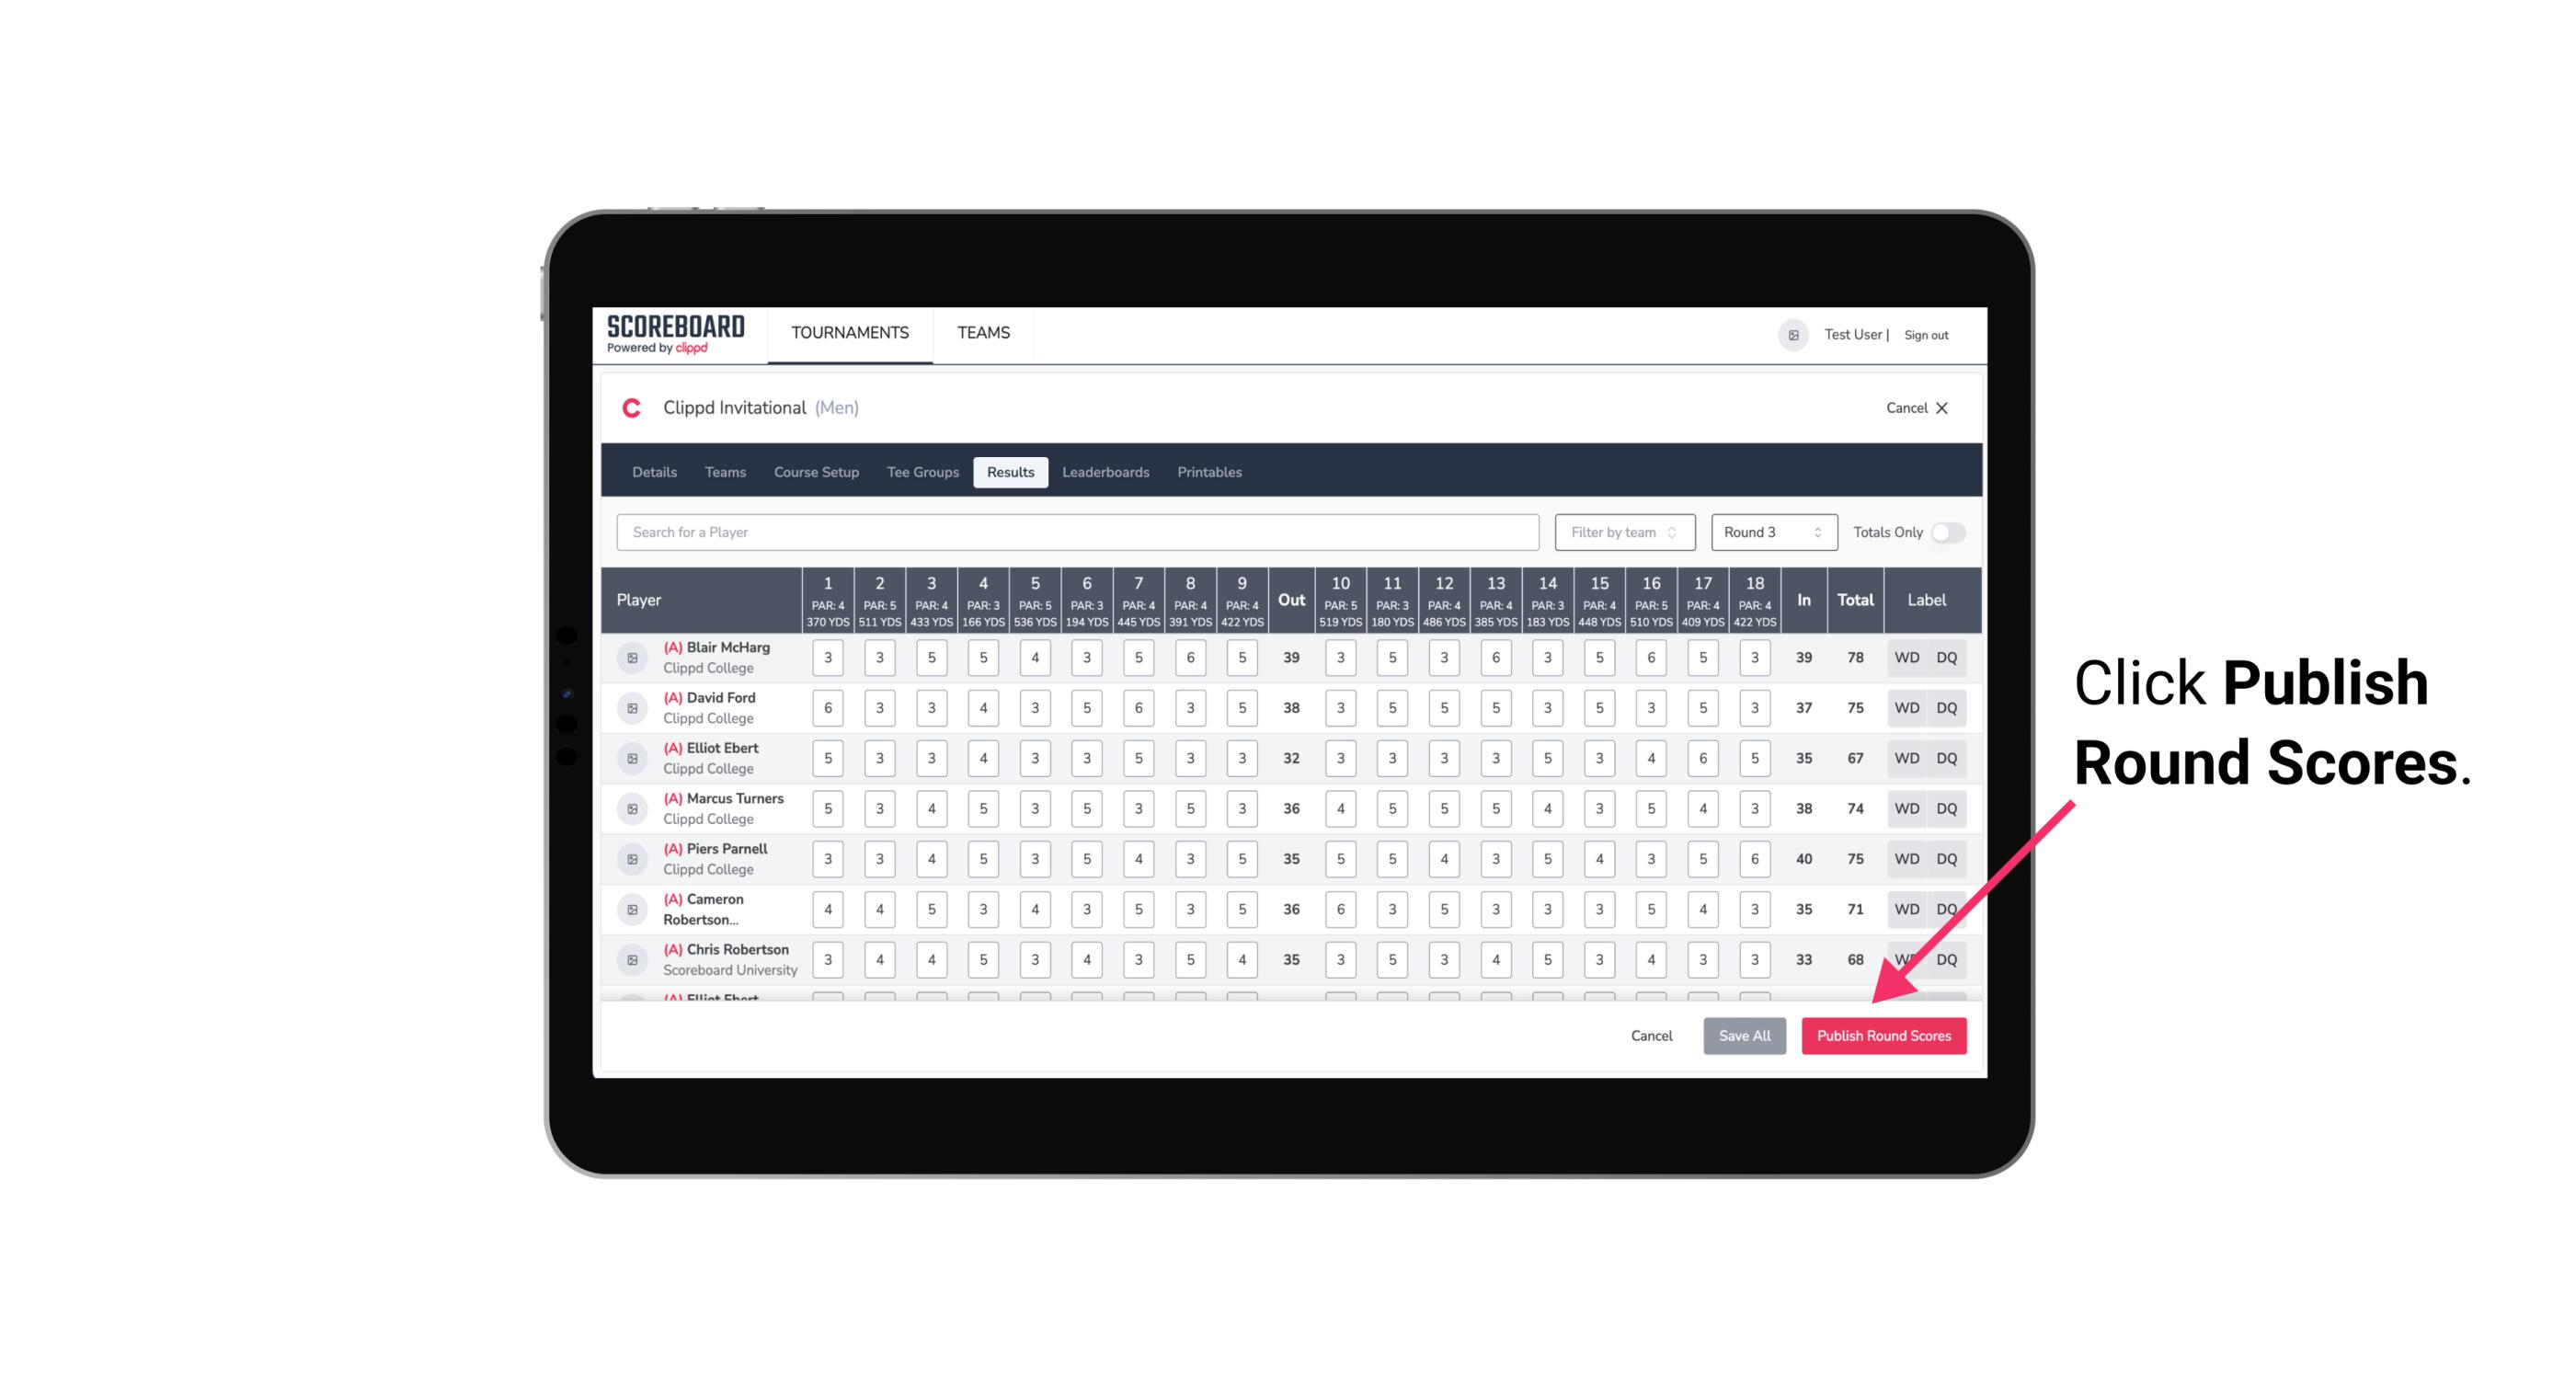Click the WD icon for Cameron Robertson
This screenshot has height=1386, width=2576.
click(x=1904, y=908)
